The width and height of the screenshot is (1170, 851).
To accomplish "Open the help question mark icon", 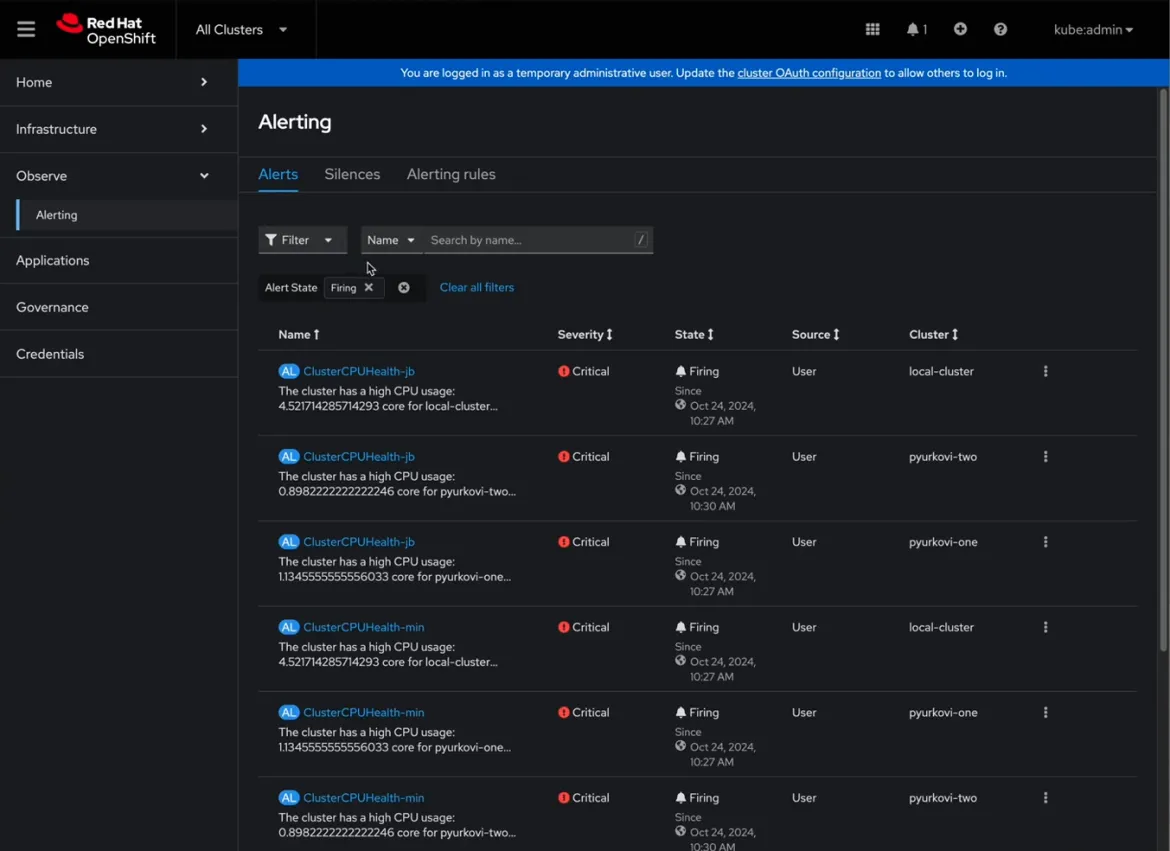I will tap(1000, 29).
